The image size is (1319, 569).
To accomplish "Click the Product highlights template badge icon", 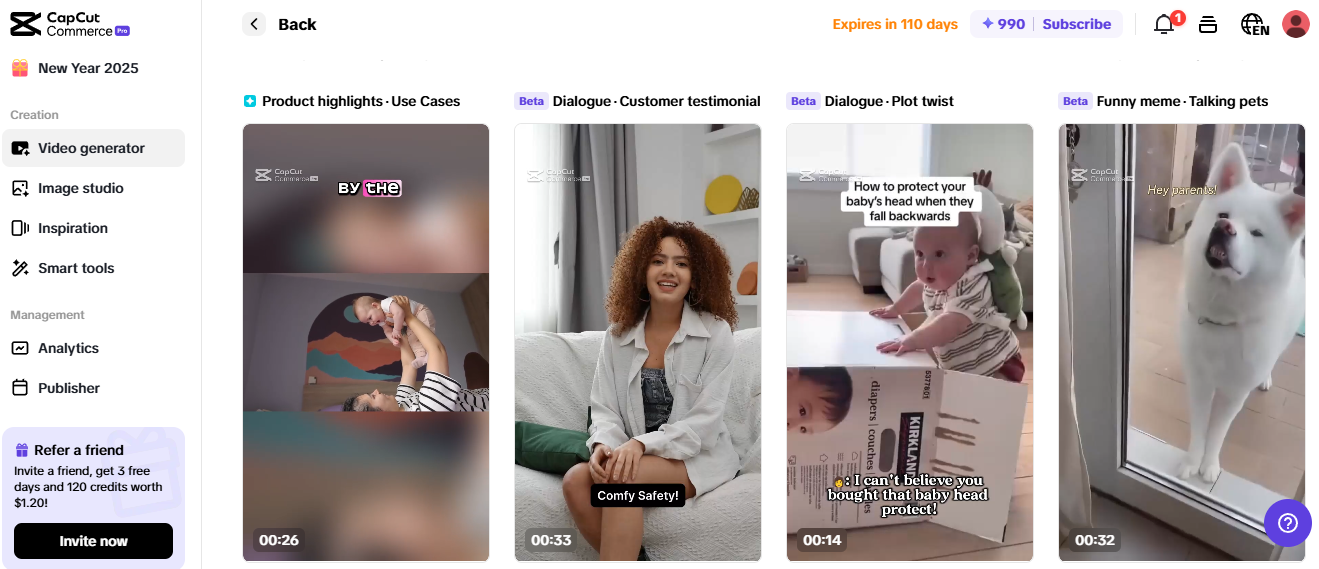I will (x=250, y=101).
